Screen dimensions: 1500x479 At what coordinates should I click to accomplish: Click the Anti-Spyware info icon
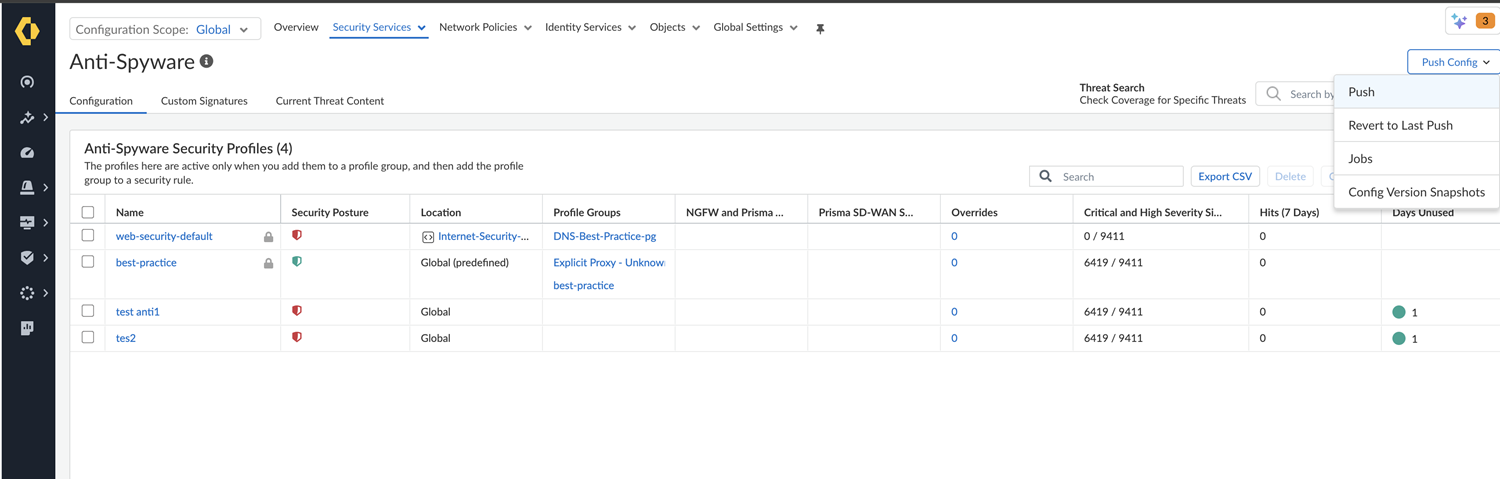(x=207, y=62)
